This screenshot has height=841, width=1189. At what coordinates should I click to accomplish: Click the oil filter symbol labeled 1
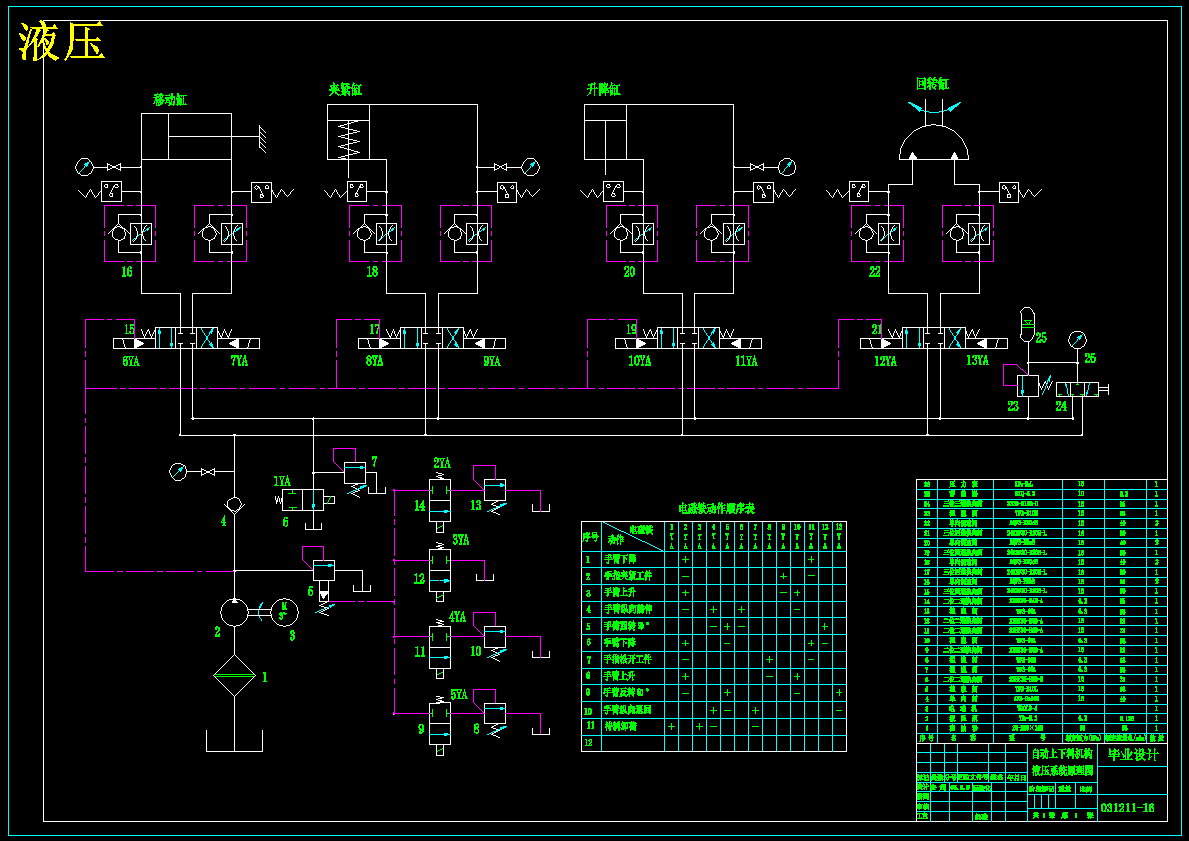[x=234, y=676]
